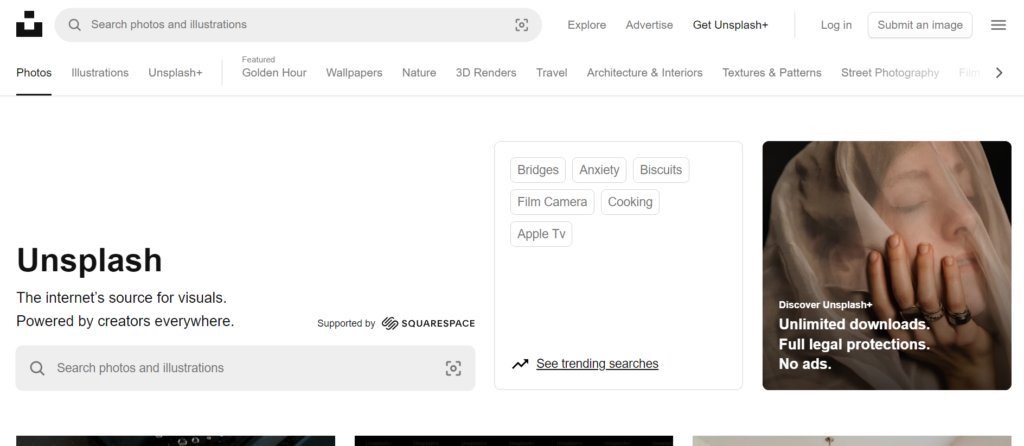This screenshot has height=446, width=1024.
Task: Open visual search in top search bar
Action: (x=521, y=25)
